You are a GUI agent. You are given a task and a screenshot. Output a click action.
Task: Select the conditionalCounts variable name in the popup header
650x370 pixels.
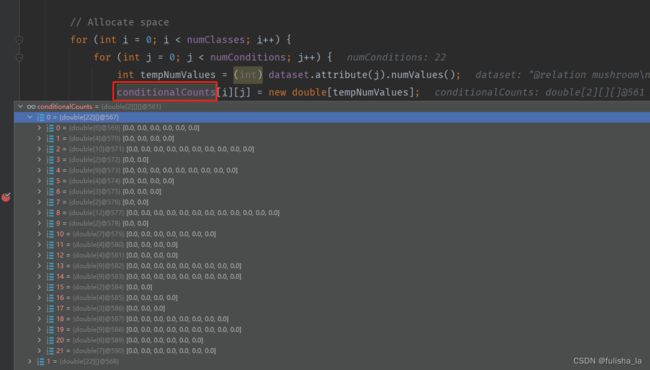coord(65,107)
